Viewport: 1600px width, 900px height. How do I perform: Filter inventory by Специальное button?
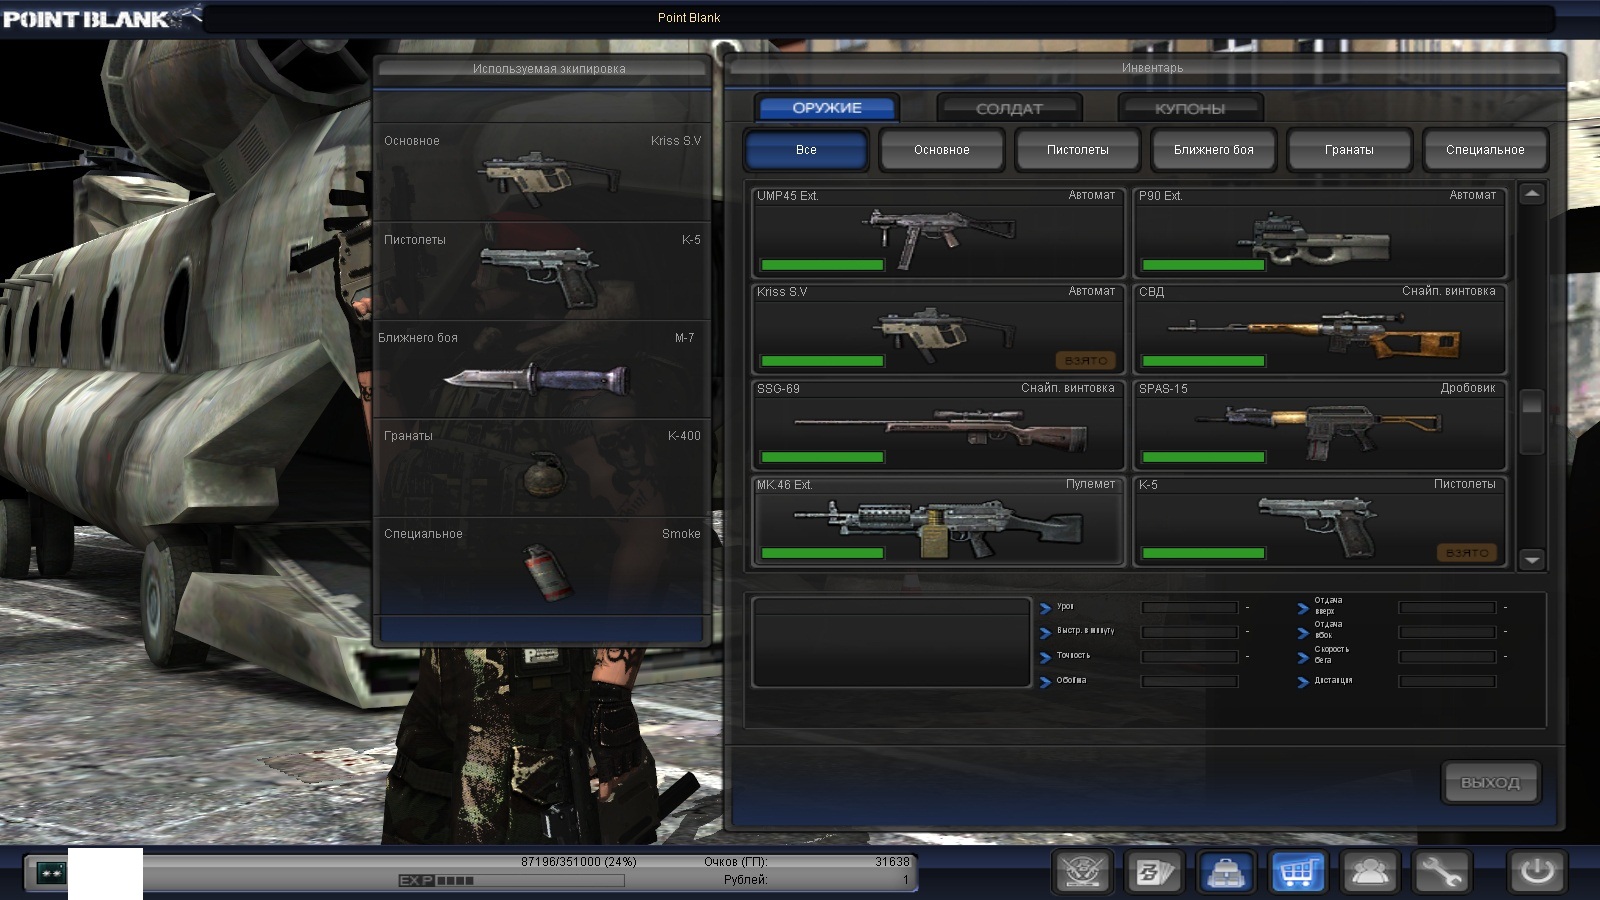(x=1485, y=150)
